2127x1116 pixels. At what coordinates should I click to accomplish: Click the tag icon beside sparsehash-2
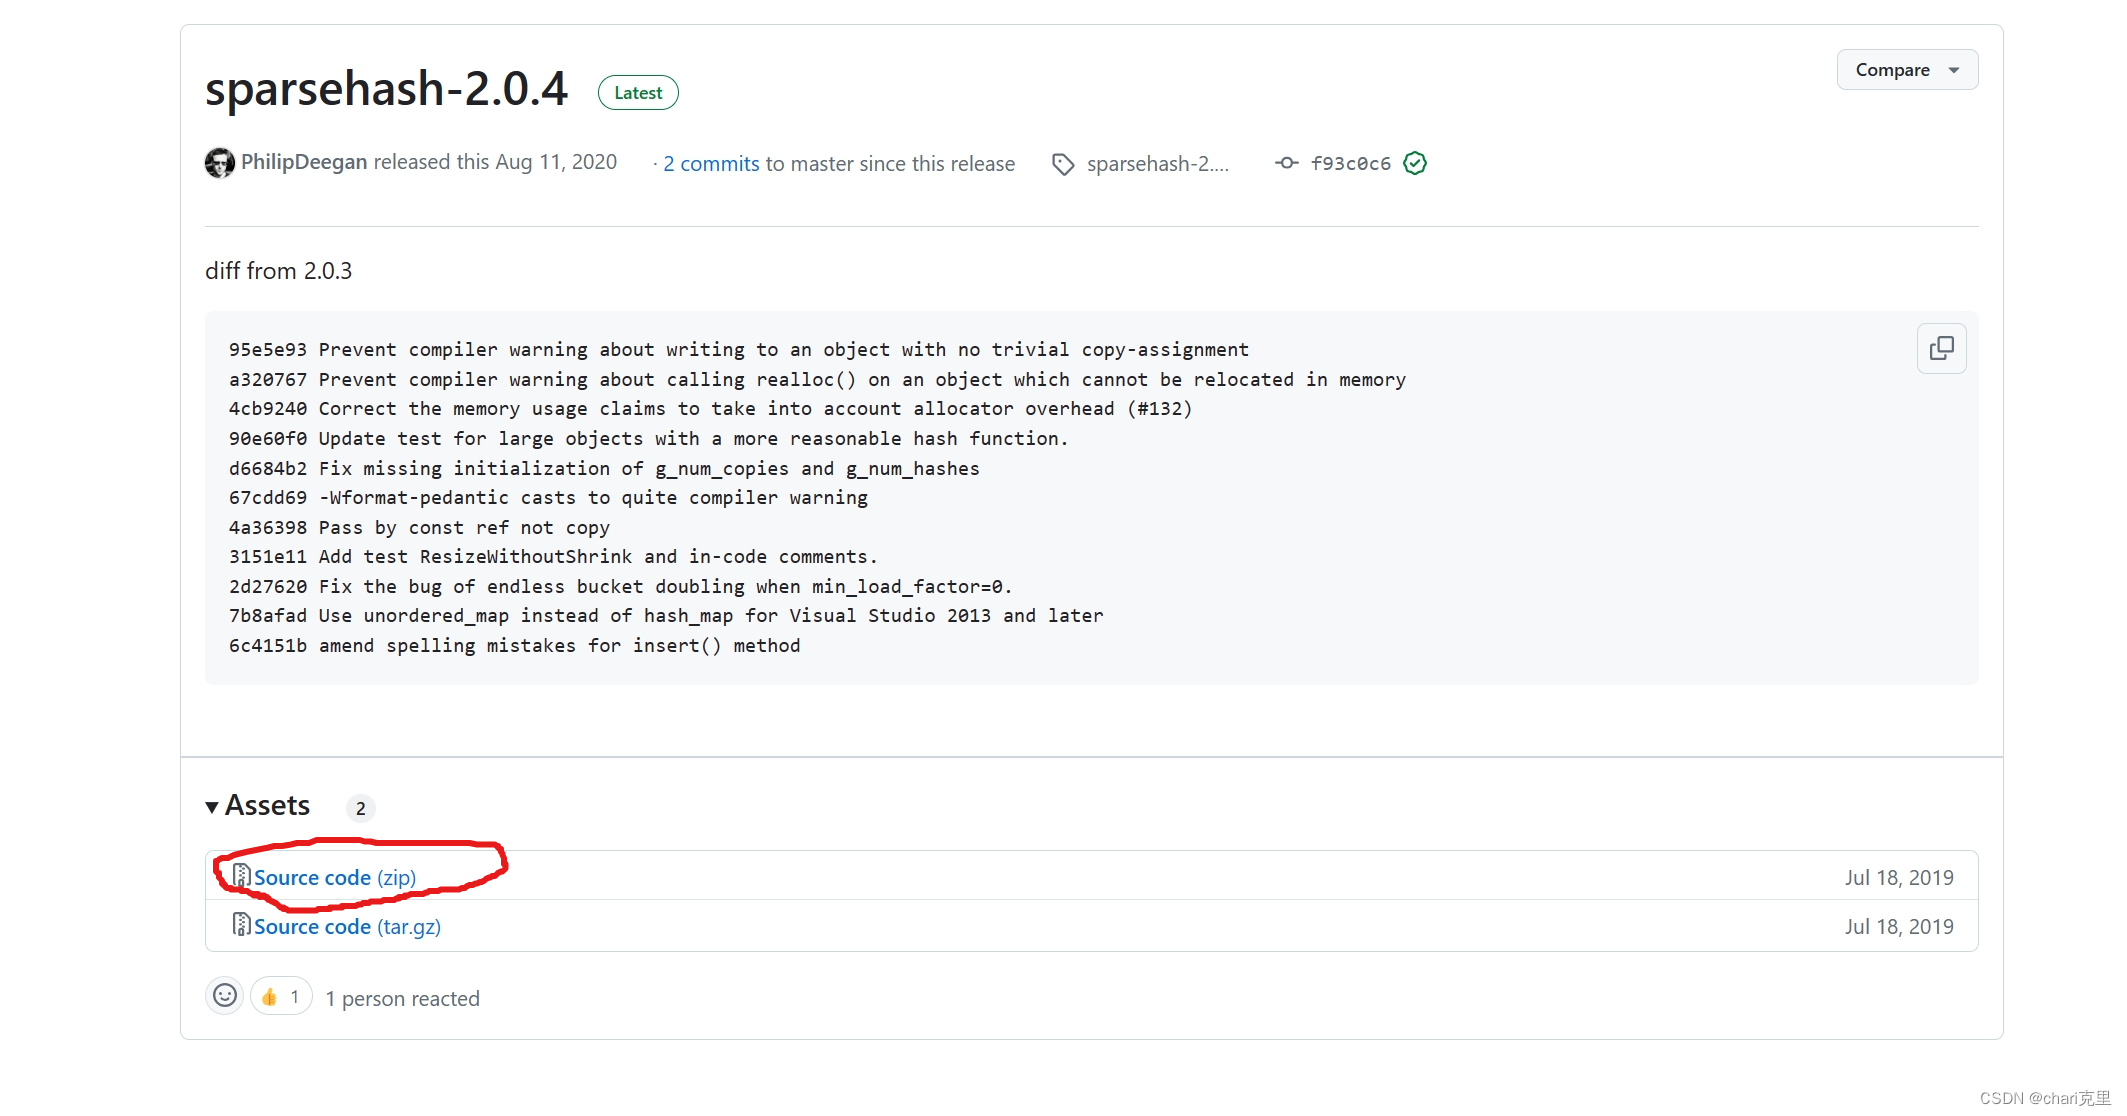[1063, 164]
